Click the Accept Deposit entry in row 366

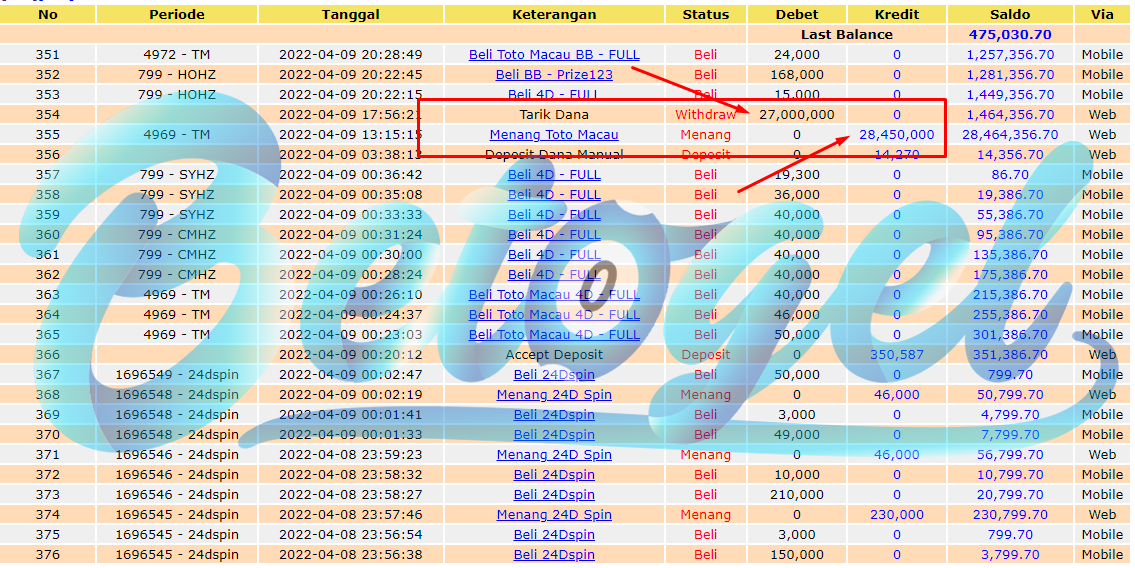(x=554, y=355)
